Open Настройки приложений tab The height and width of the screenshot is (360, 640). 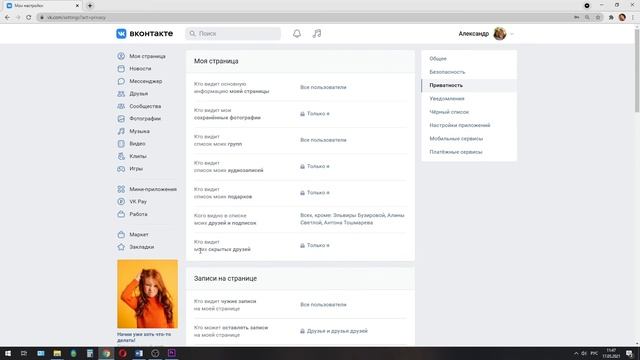coord(469,125)
